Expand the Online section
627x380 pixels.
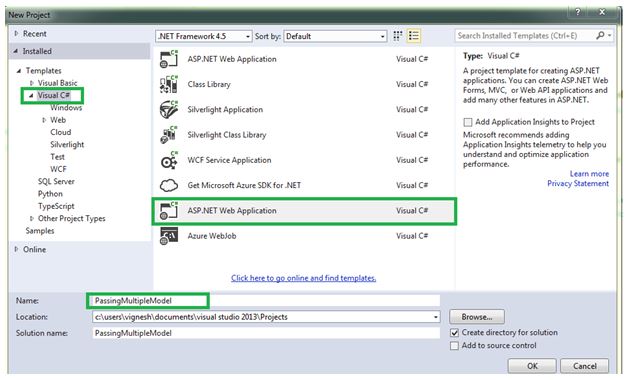click(16, 249)
